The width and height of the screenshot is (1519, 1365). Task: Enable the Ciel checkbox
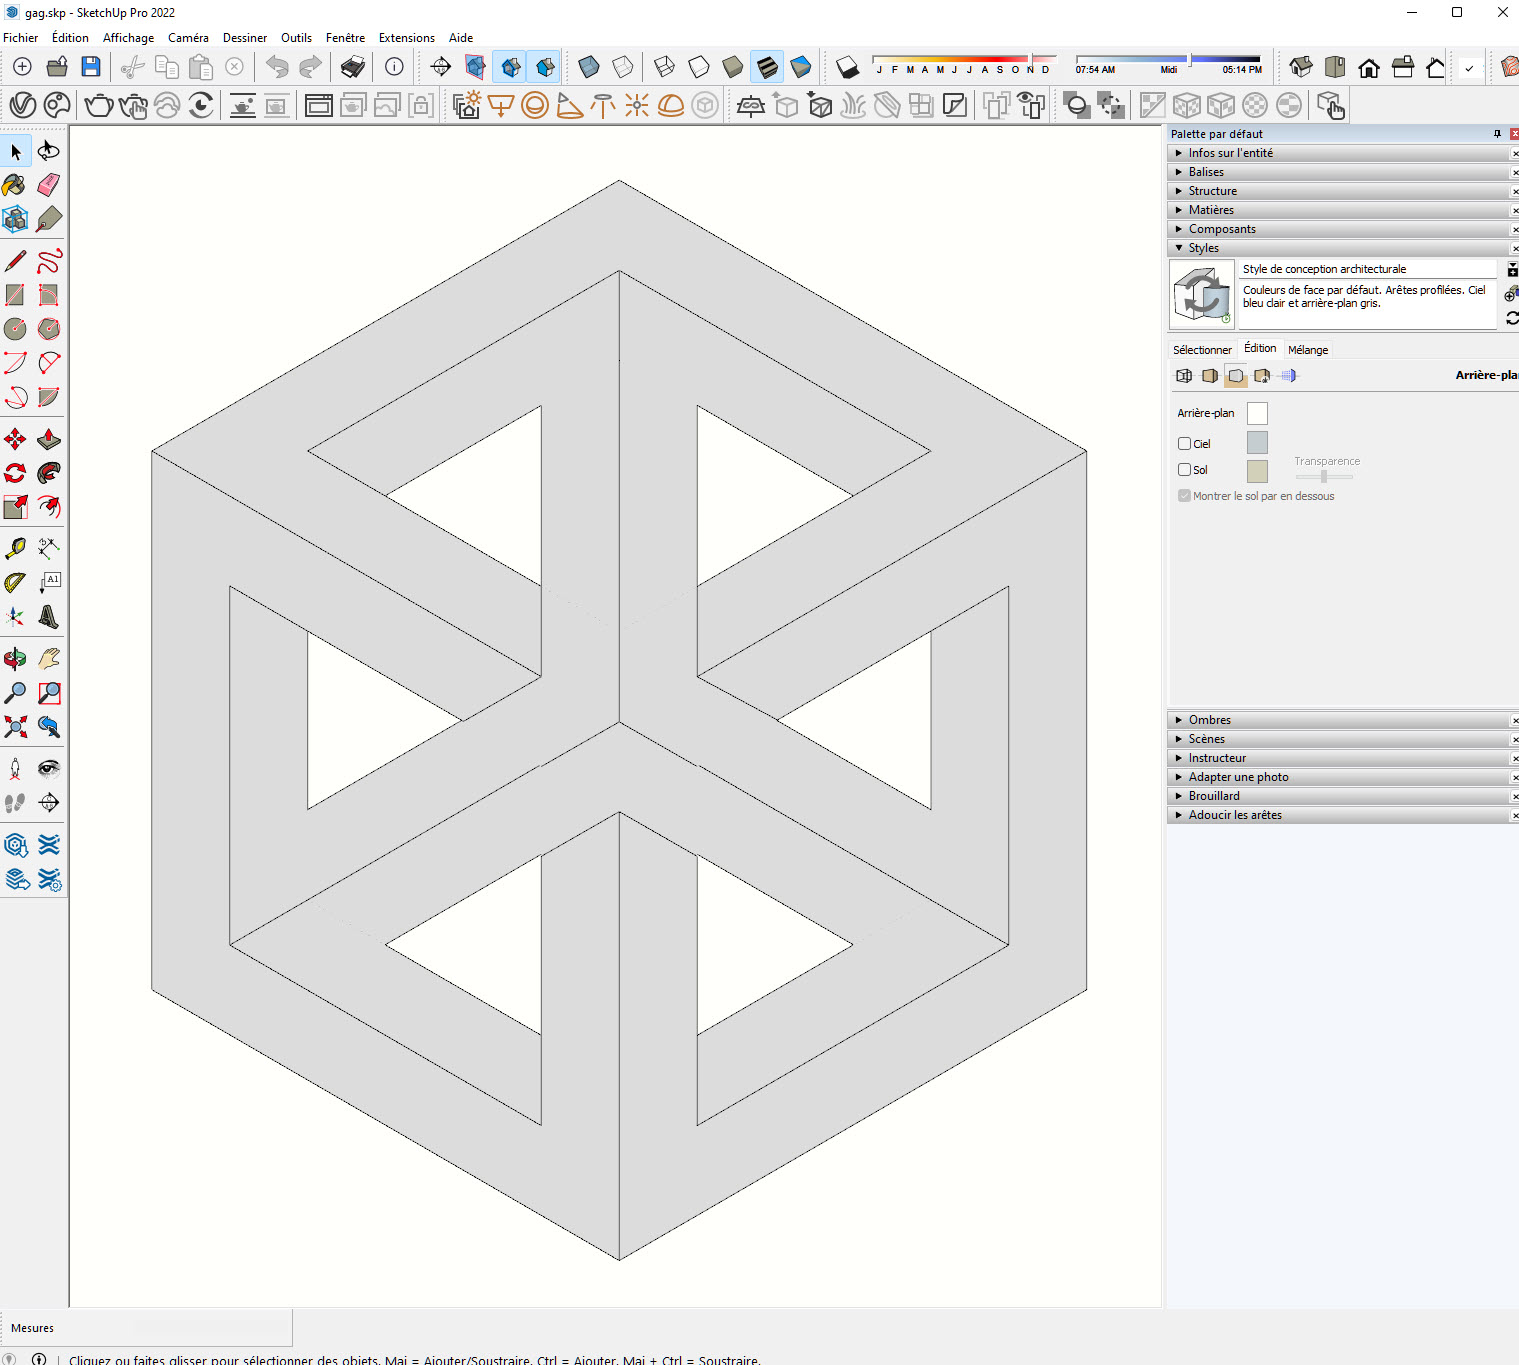coord(1185,444)
